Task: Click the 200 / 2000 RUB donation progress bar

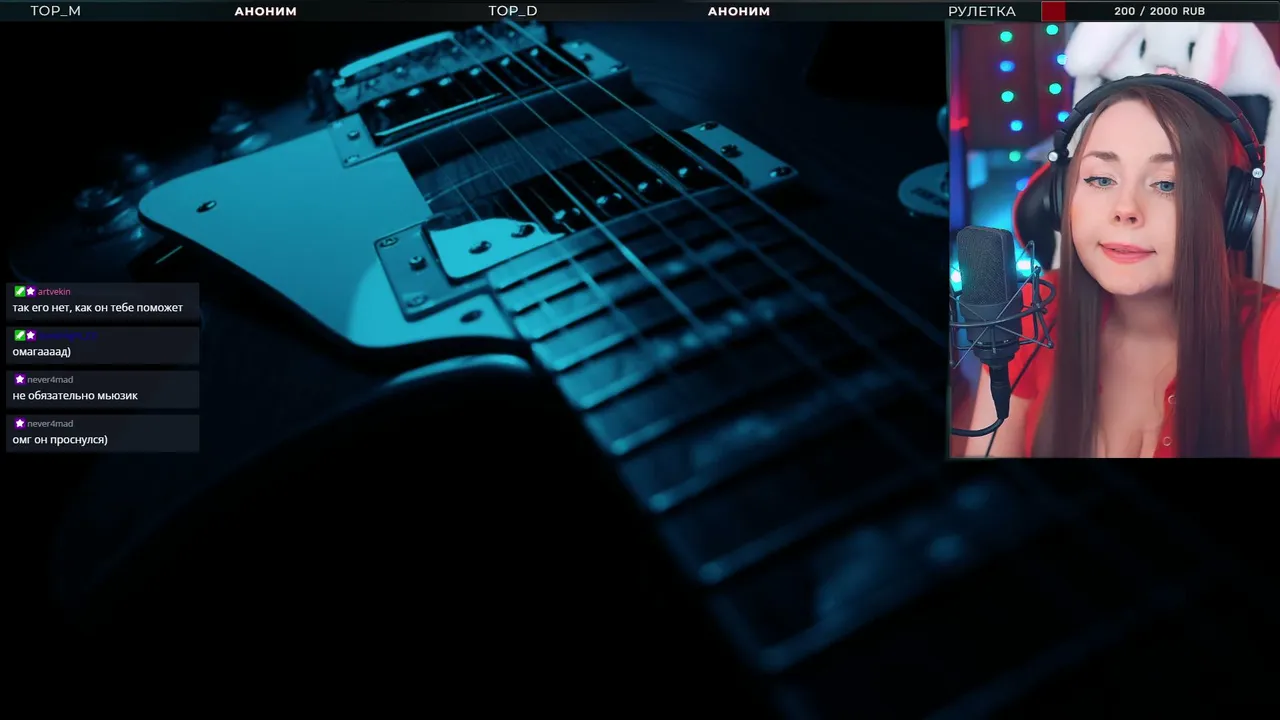Action: pyautogui.click(x=1159, y=11)
